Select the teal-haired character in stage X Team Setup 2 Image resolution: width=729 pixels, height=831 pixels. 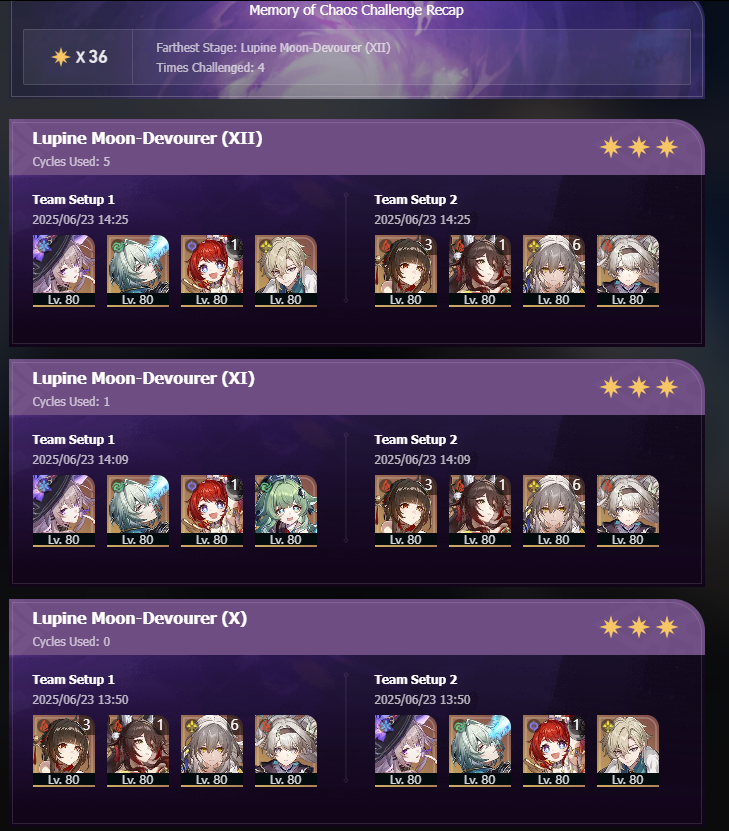(x=480, y=751)
